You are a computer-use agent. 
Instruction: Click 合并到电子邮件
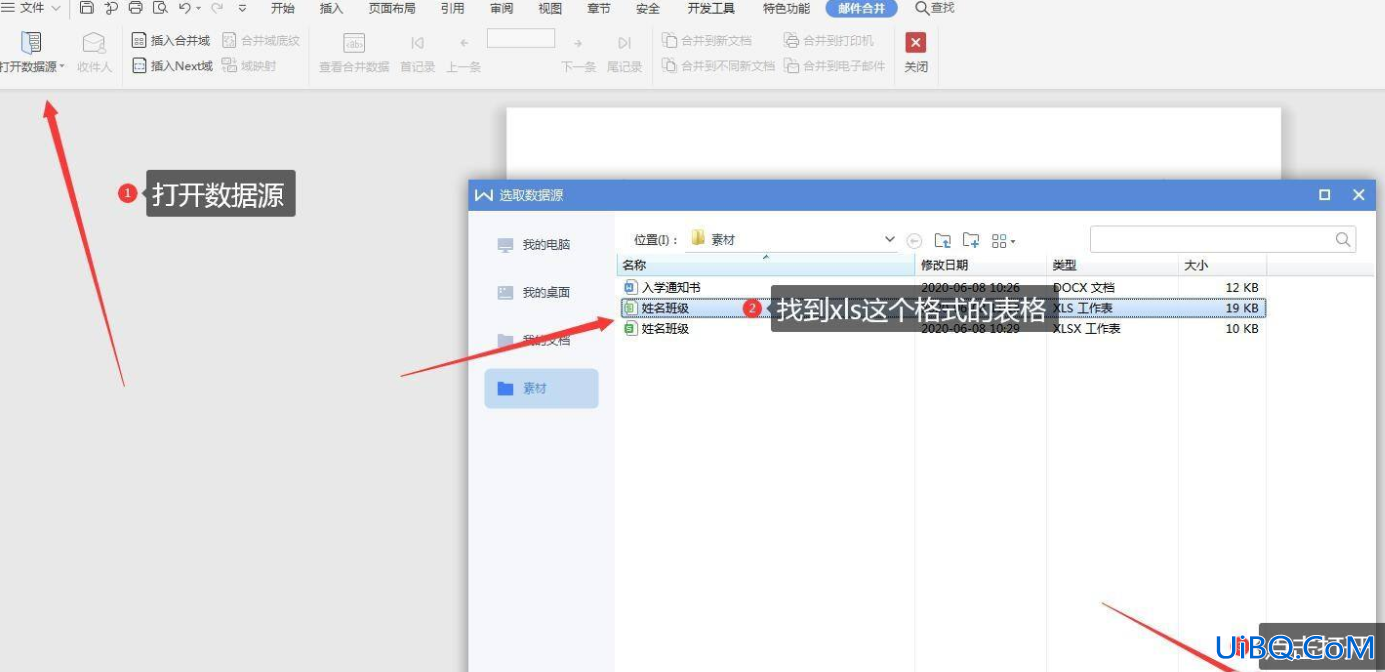pyautogui.click(x=835, y=66)
